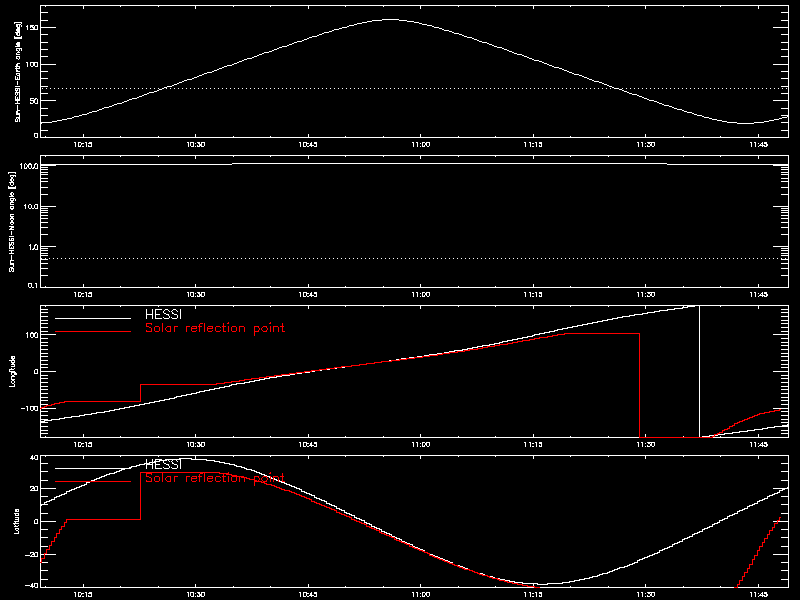Click the 'Sun-HESSI-Earth angle [deg]' axis title
800x600 pixels.
coord(18,72)
